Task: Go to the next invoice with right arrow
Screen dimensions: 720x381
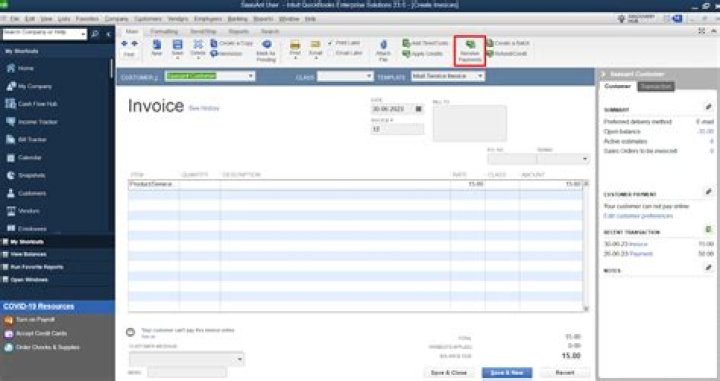Action: point(135,44)
